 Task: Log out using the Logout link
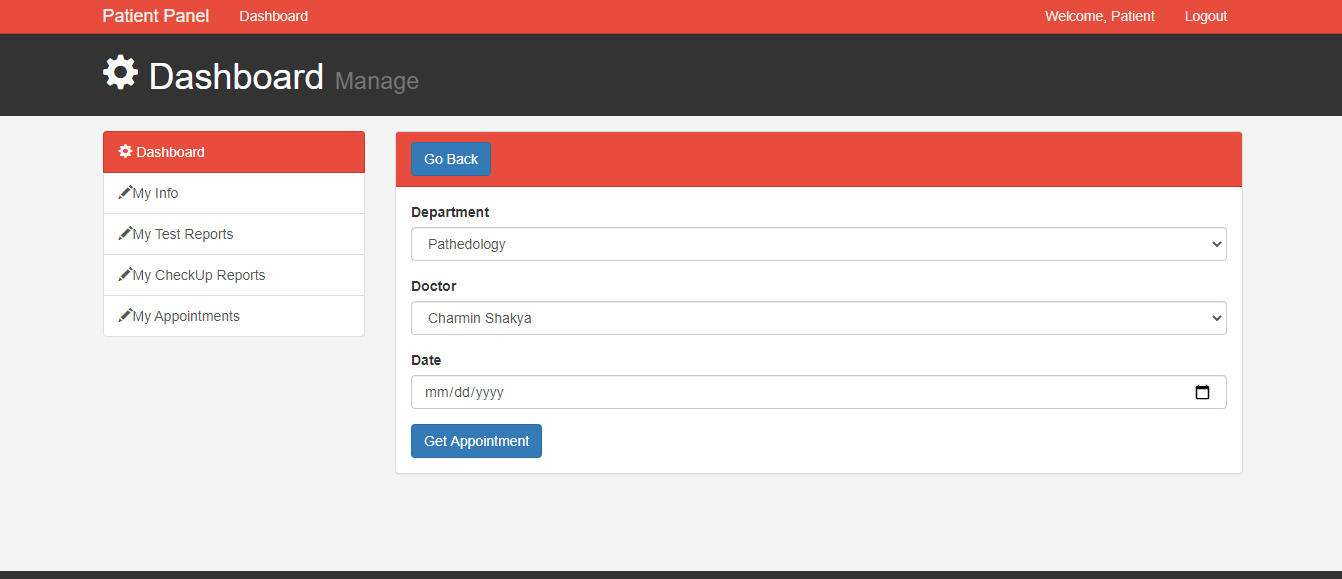coord(1205,16)
